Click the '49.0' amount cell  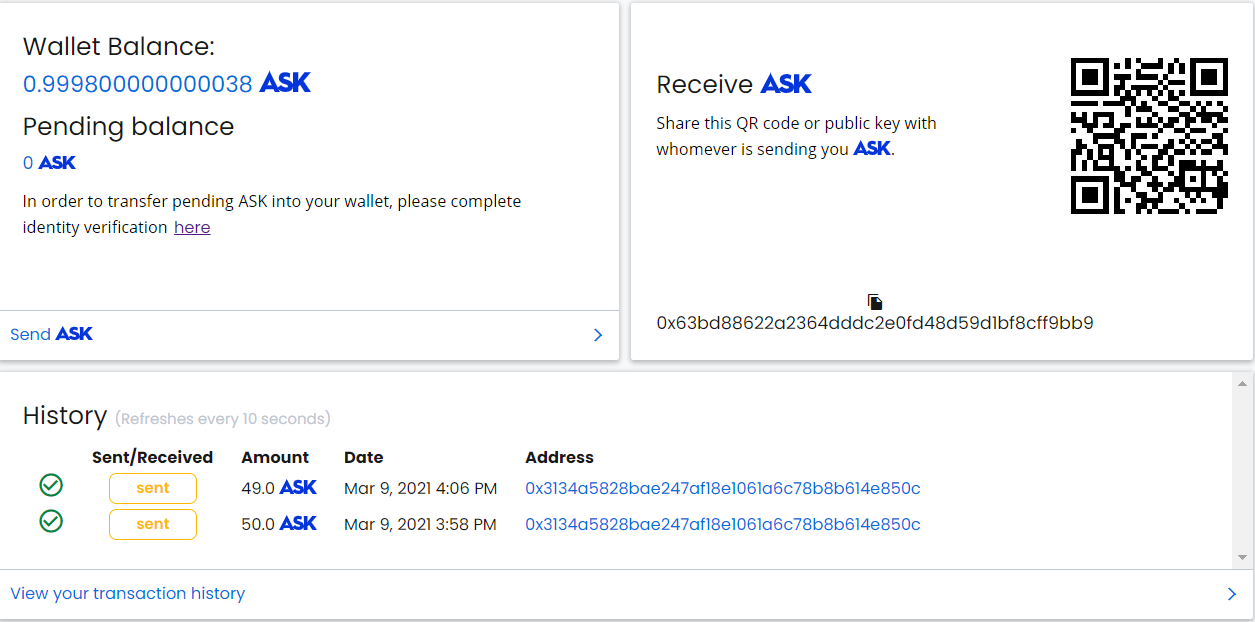[x=258, y=488]
